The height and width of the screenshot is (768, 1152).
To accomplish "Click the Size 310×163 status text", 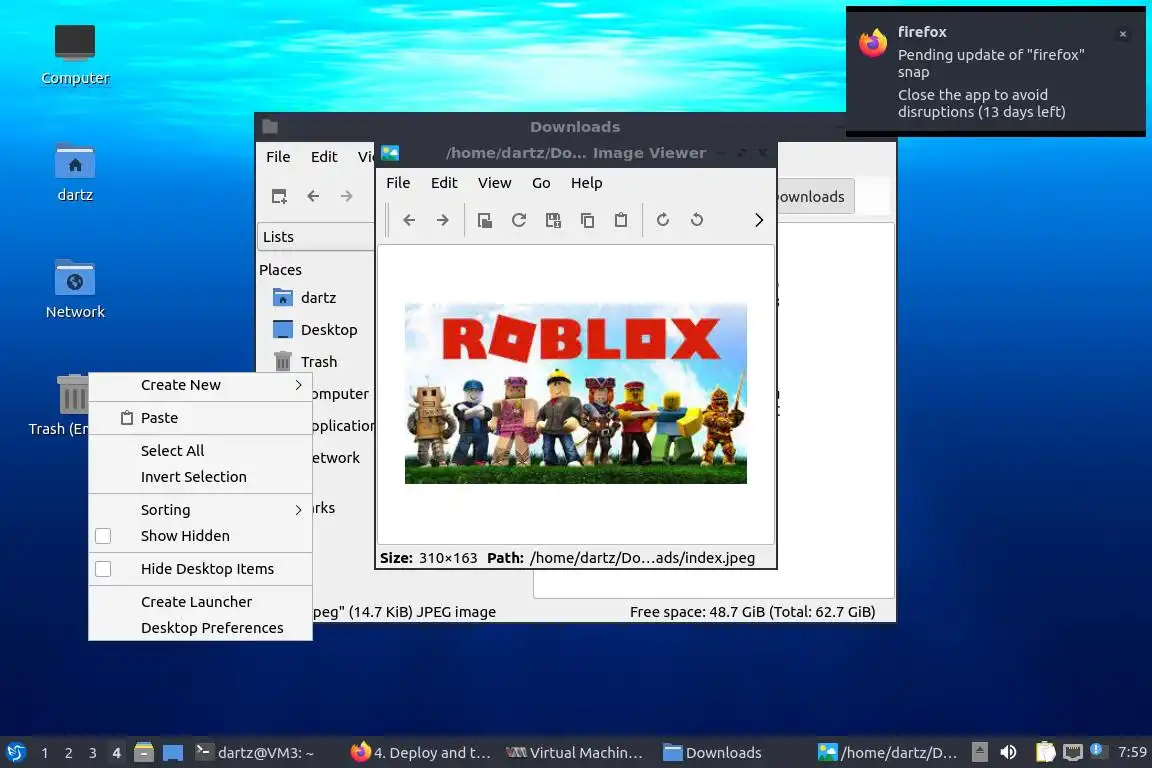I will [428, 558].
